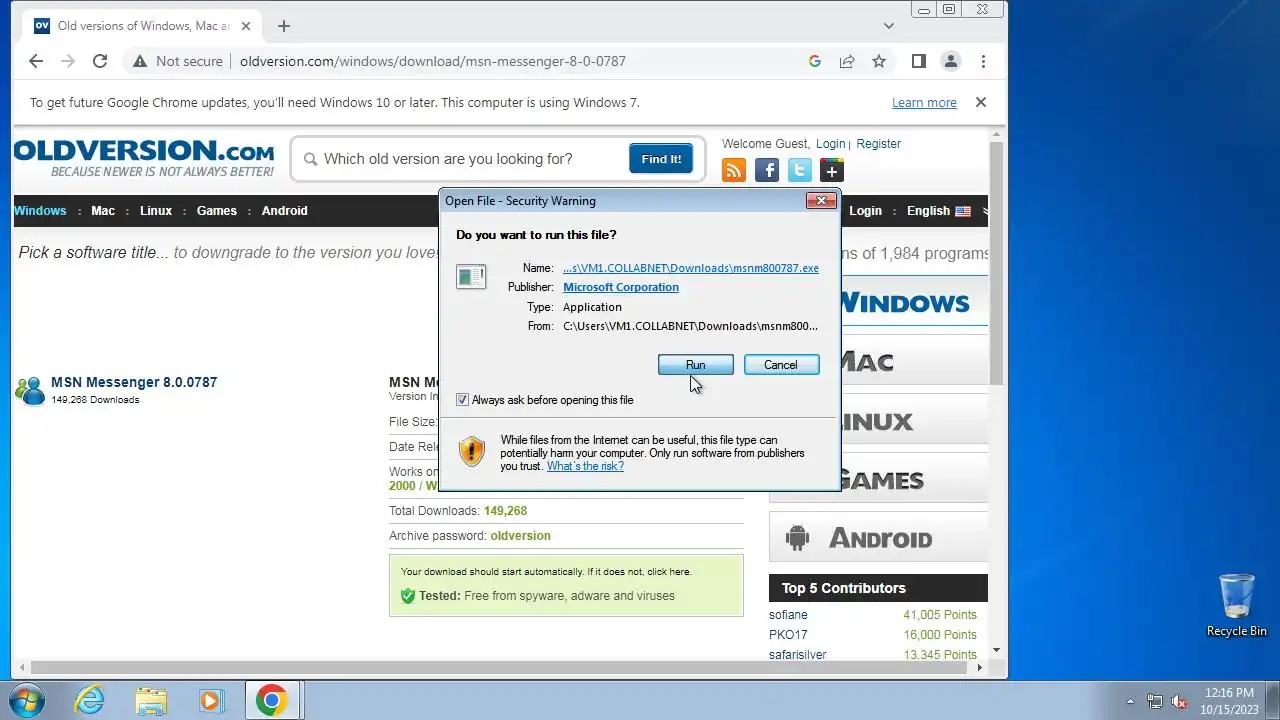Click the share page icon
This screenshot has width=1280, height=720.
(x=847, y=61)
